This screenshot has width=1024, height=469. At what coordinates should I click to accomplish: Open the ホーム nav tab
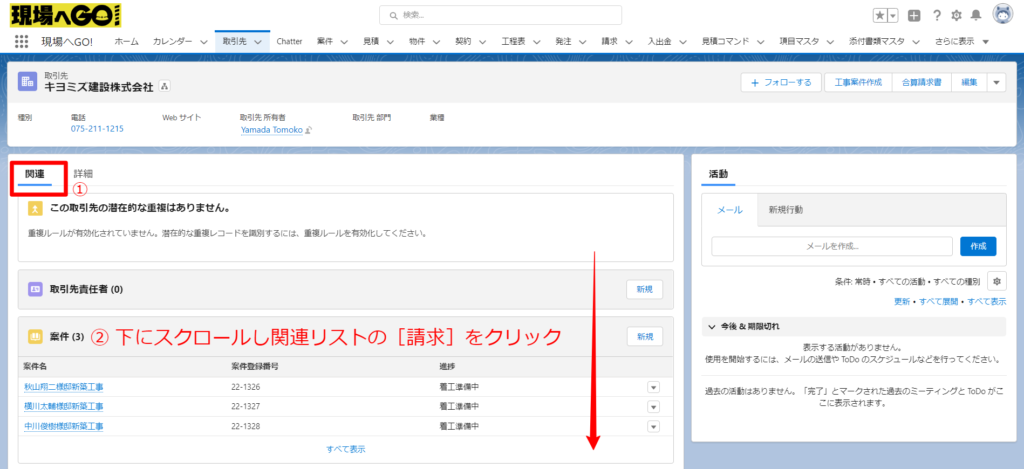[x=127, y=41]
